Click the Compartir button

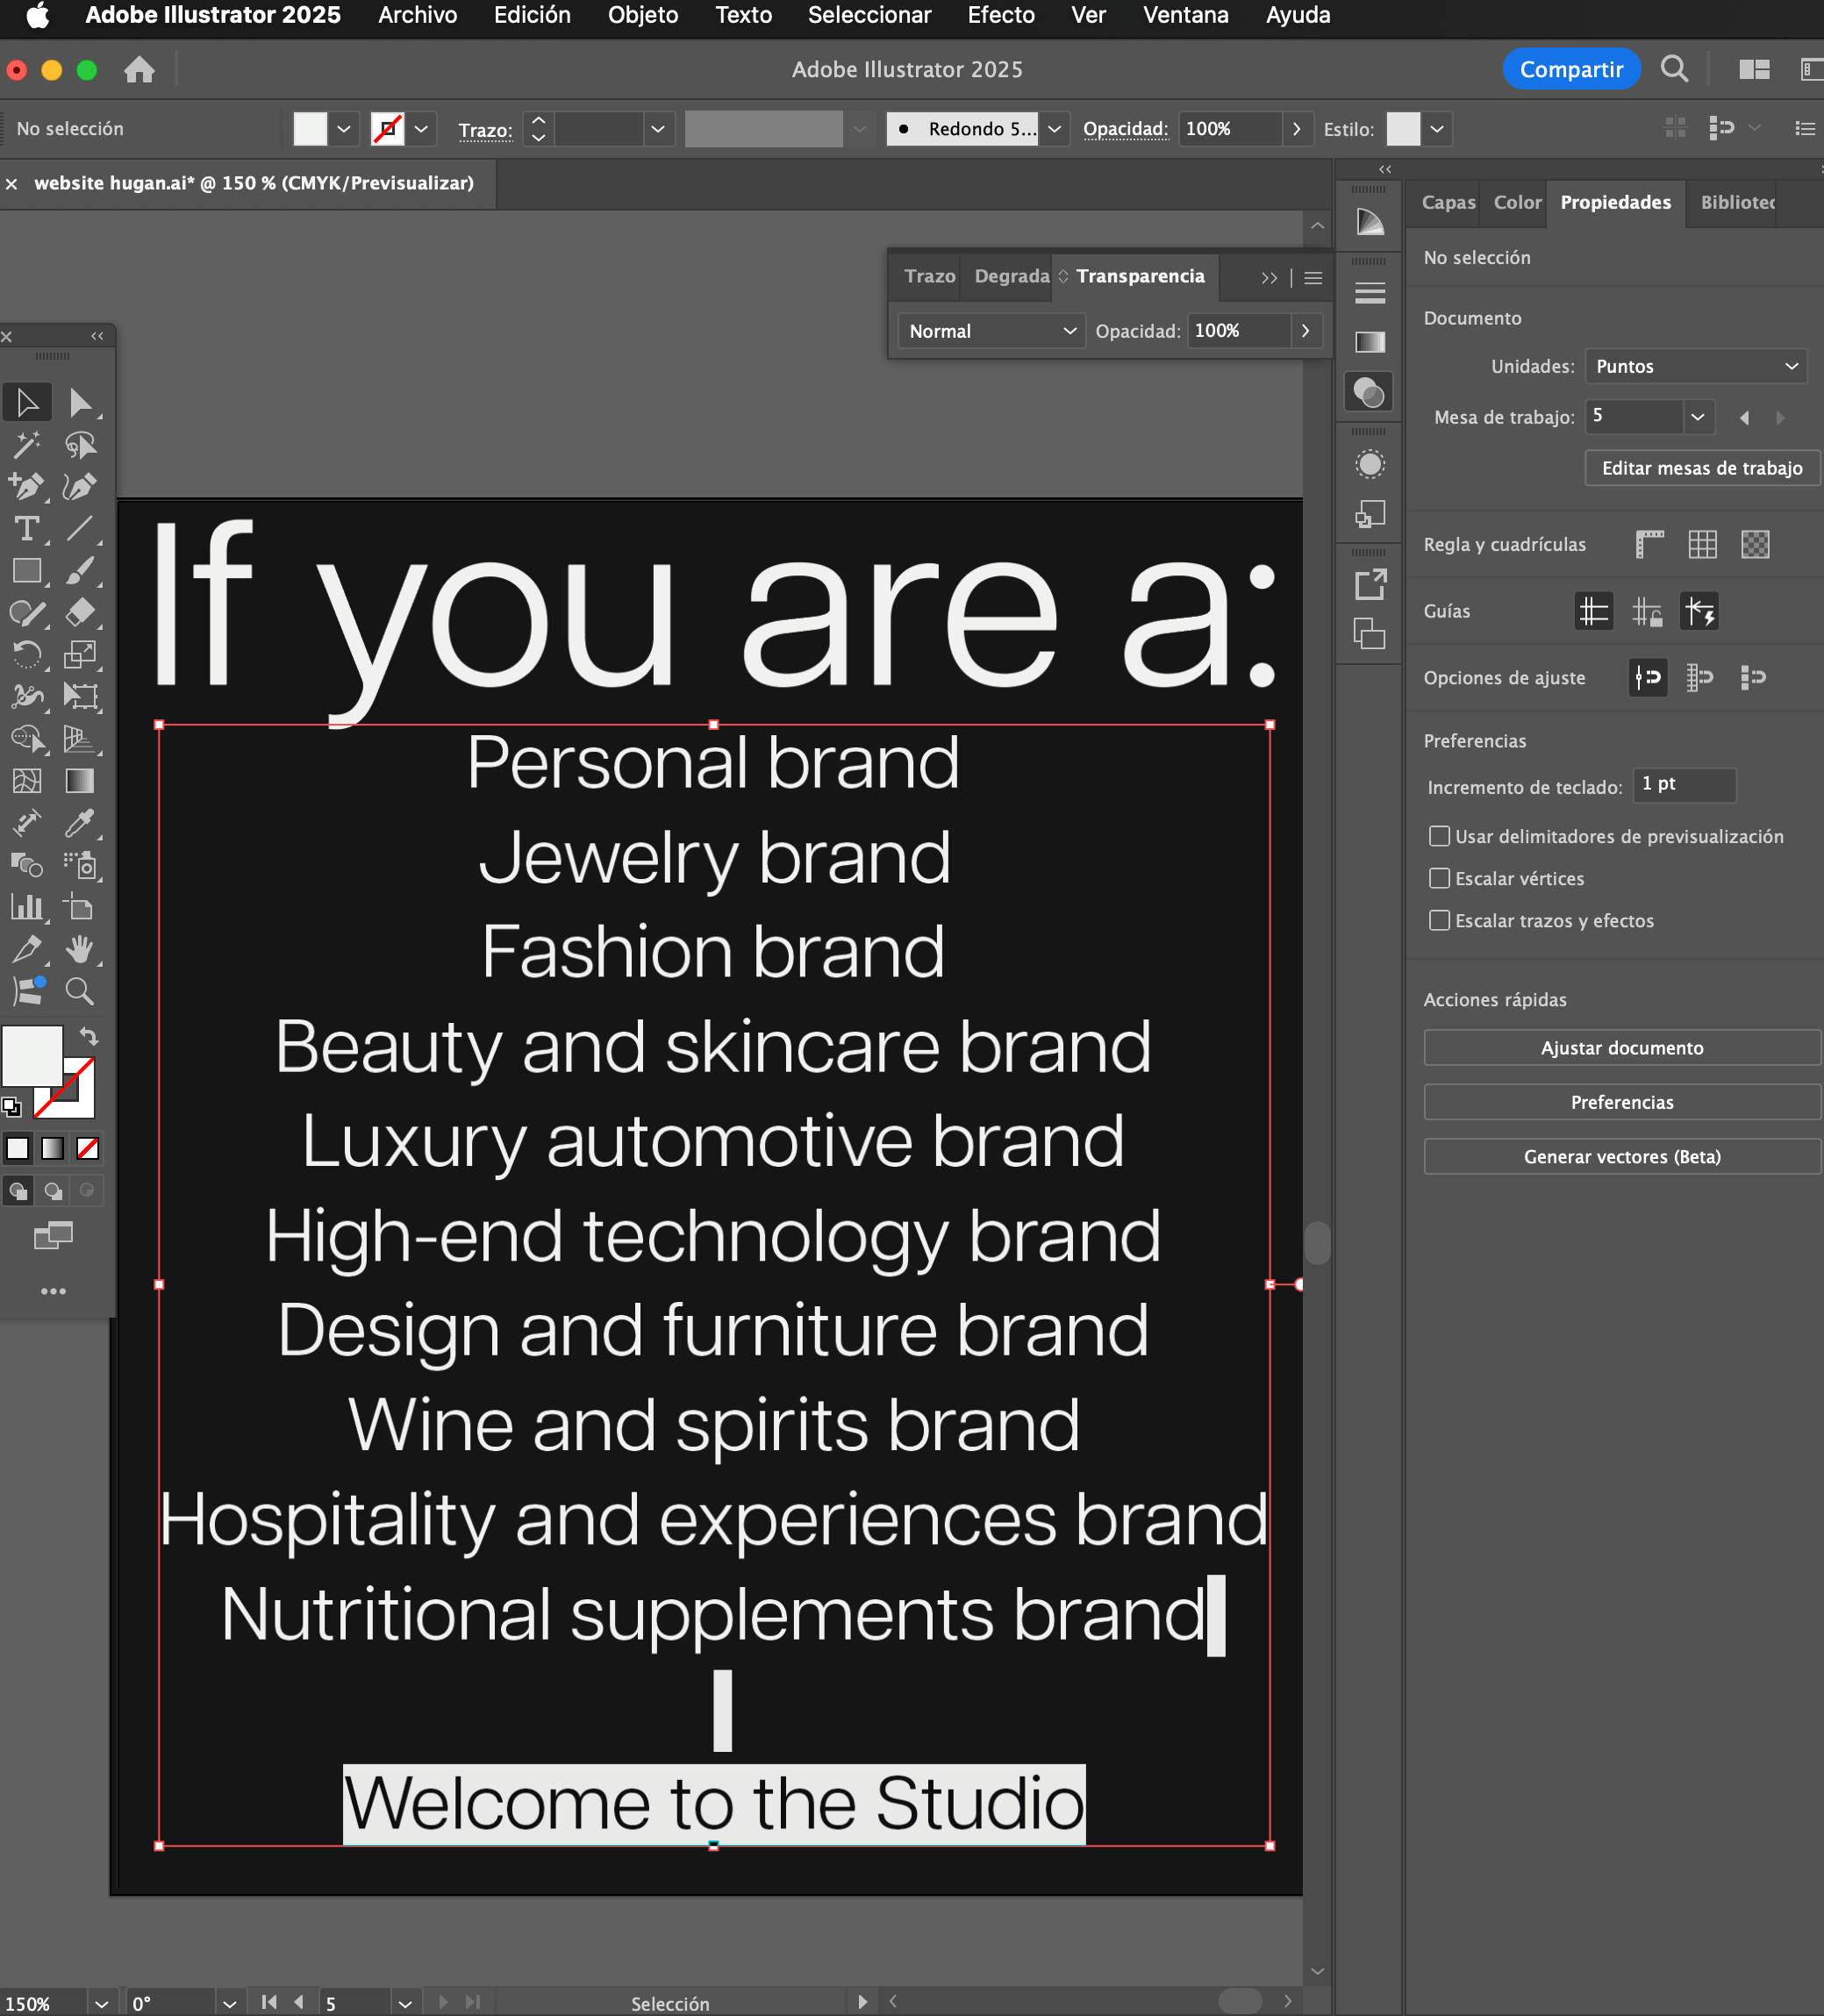pyautogui.click(x=1570, y=69)
